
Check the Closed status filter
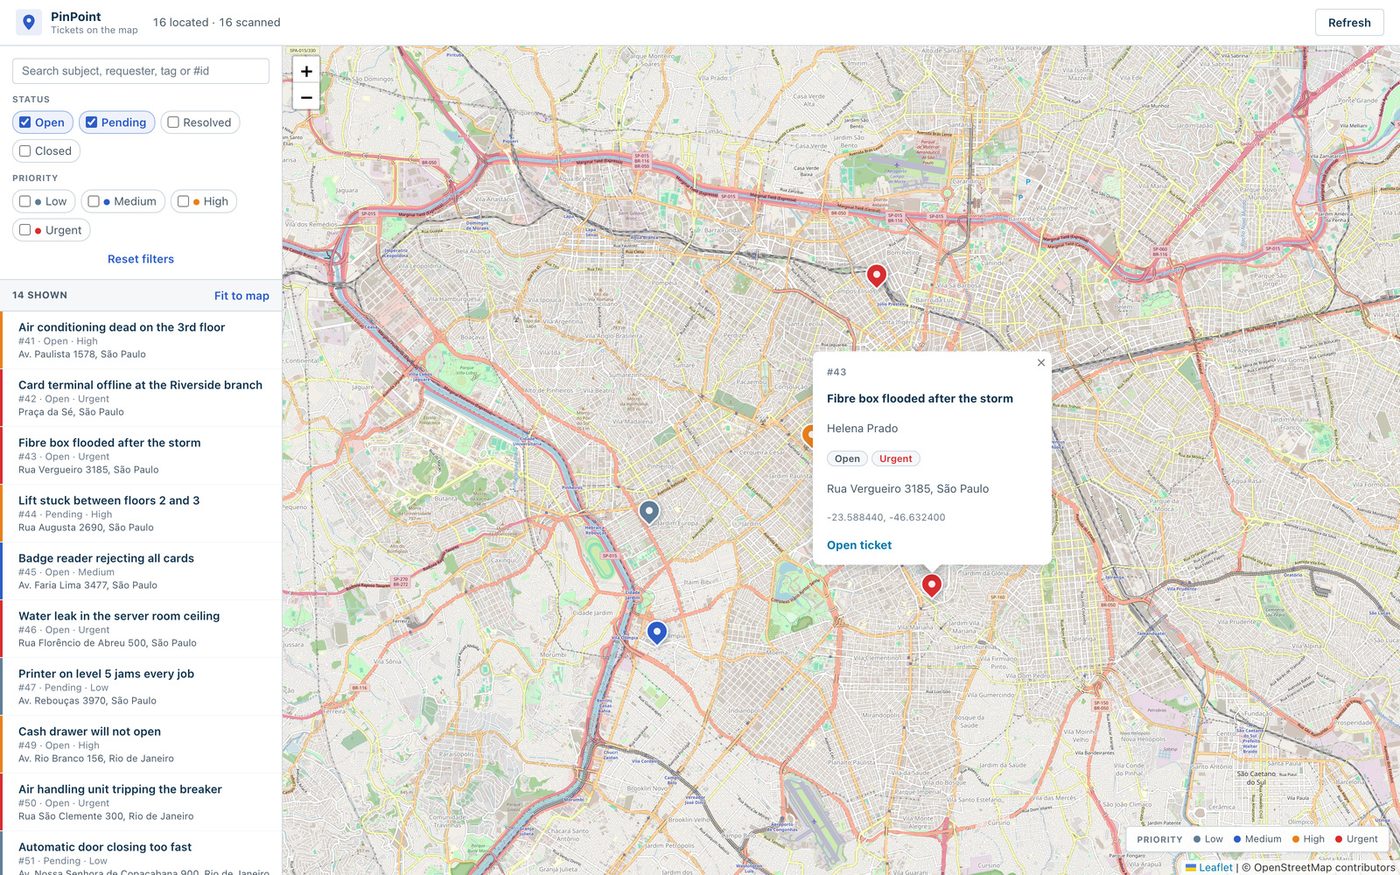(x=25, y=151)
